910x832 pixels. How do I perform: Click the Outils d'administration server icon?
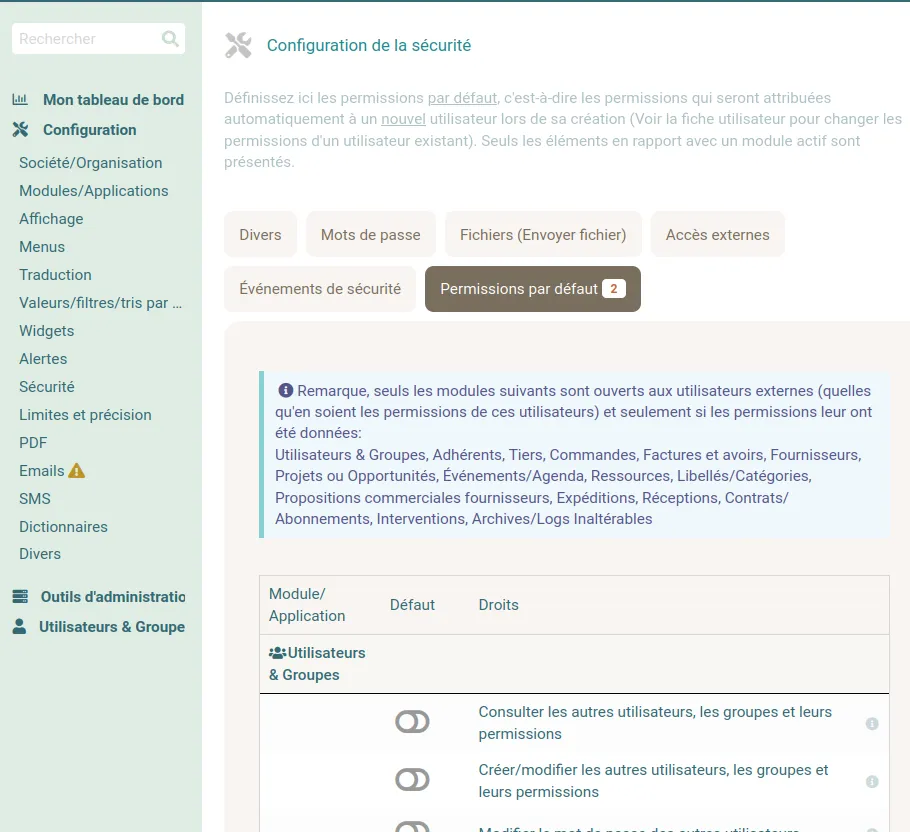click(x=20, y=596)
